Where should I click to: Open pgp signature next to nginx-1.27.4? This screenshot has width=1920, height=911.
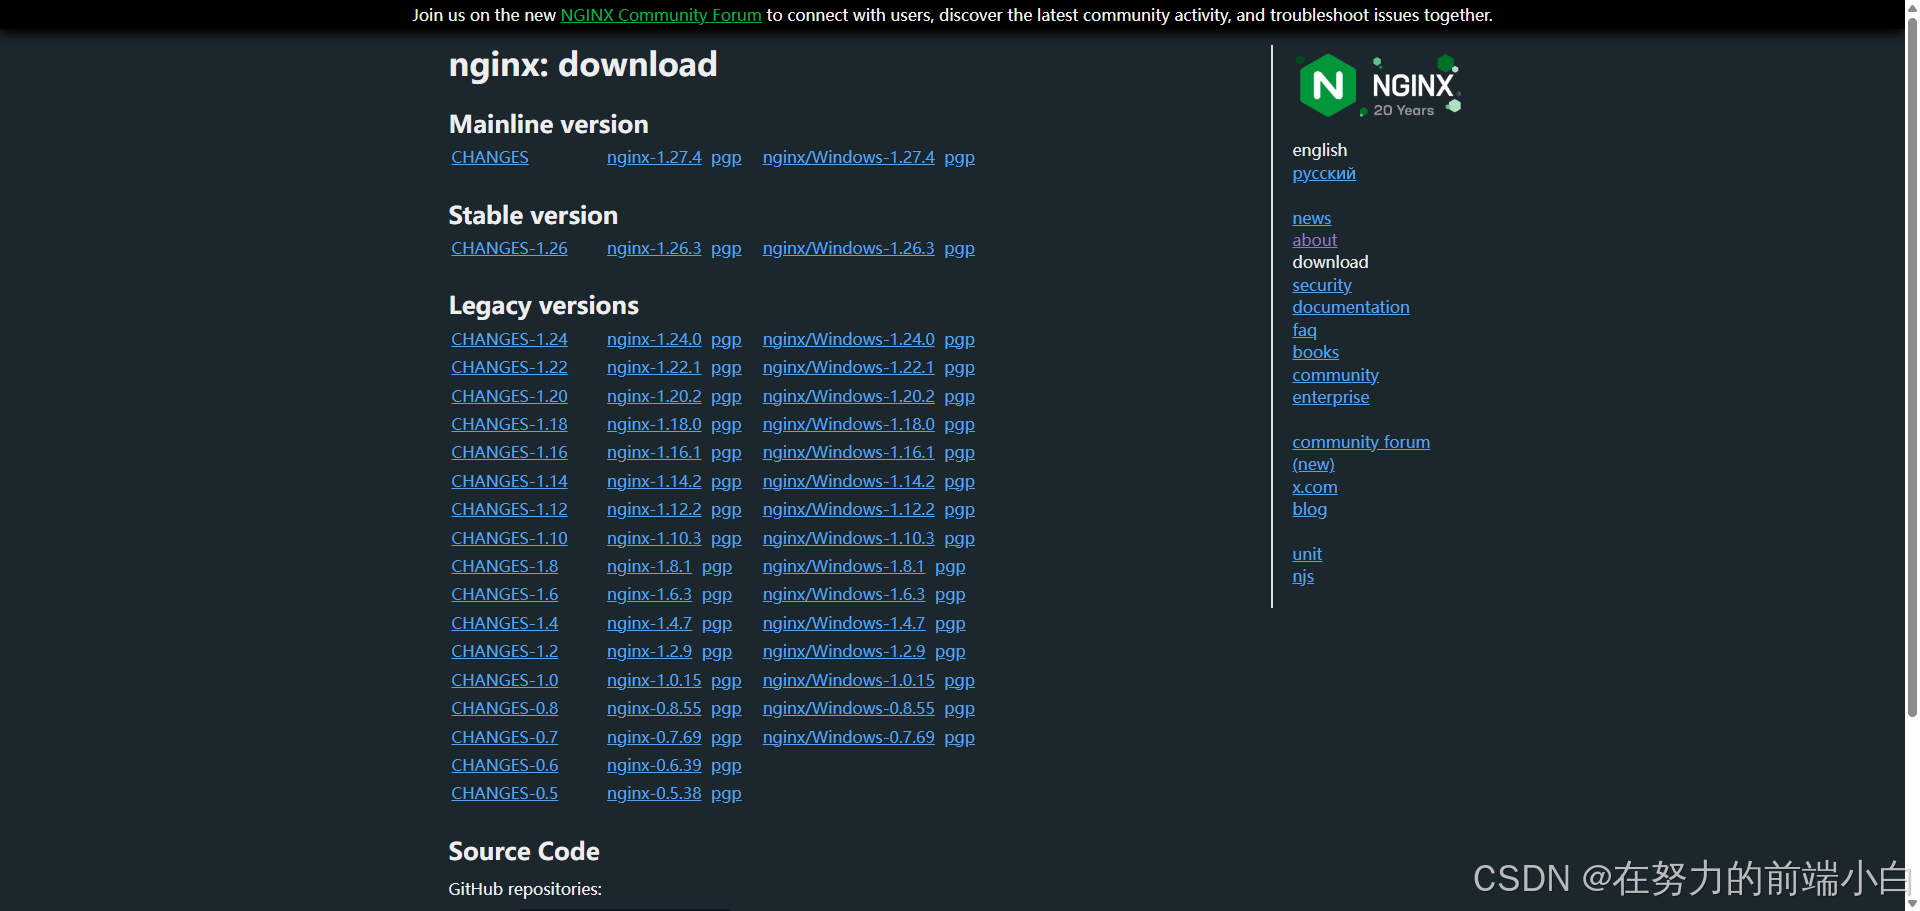[726, 157]
